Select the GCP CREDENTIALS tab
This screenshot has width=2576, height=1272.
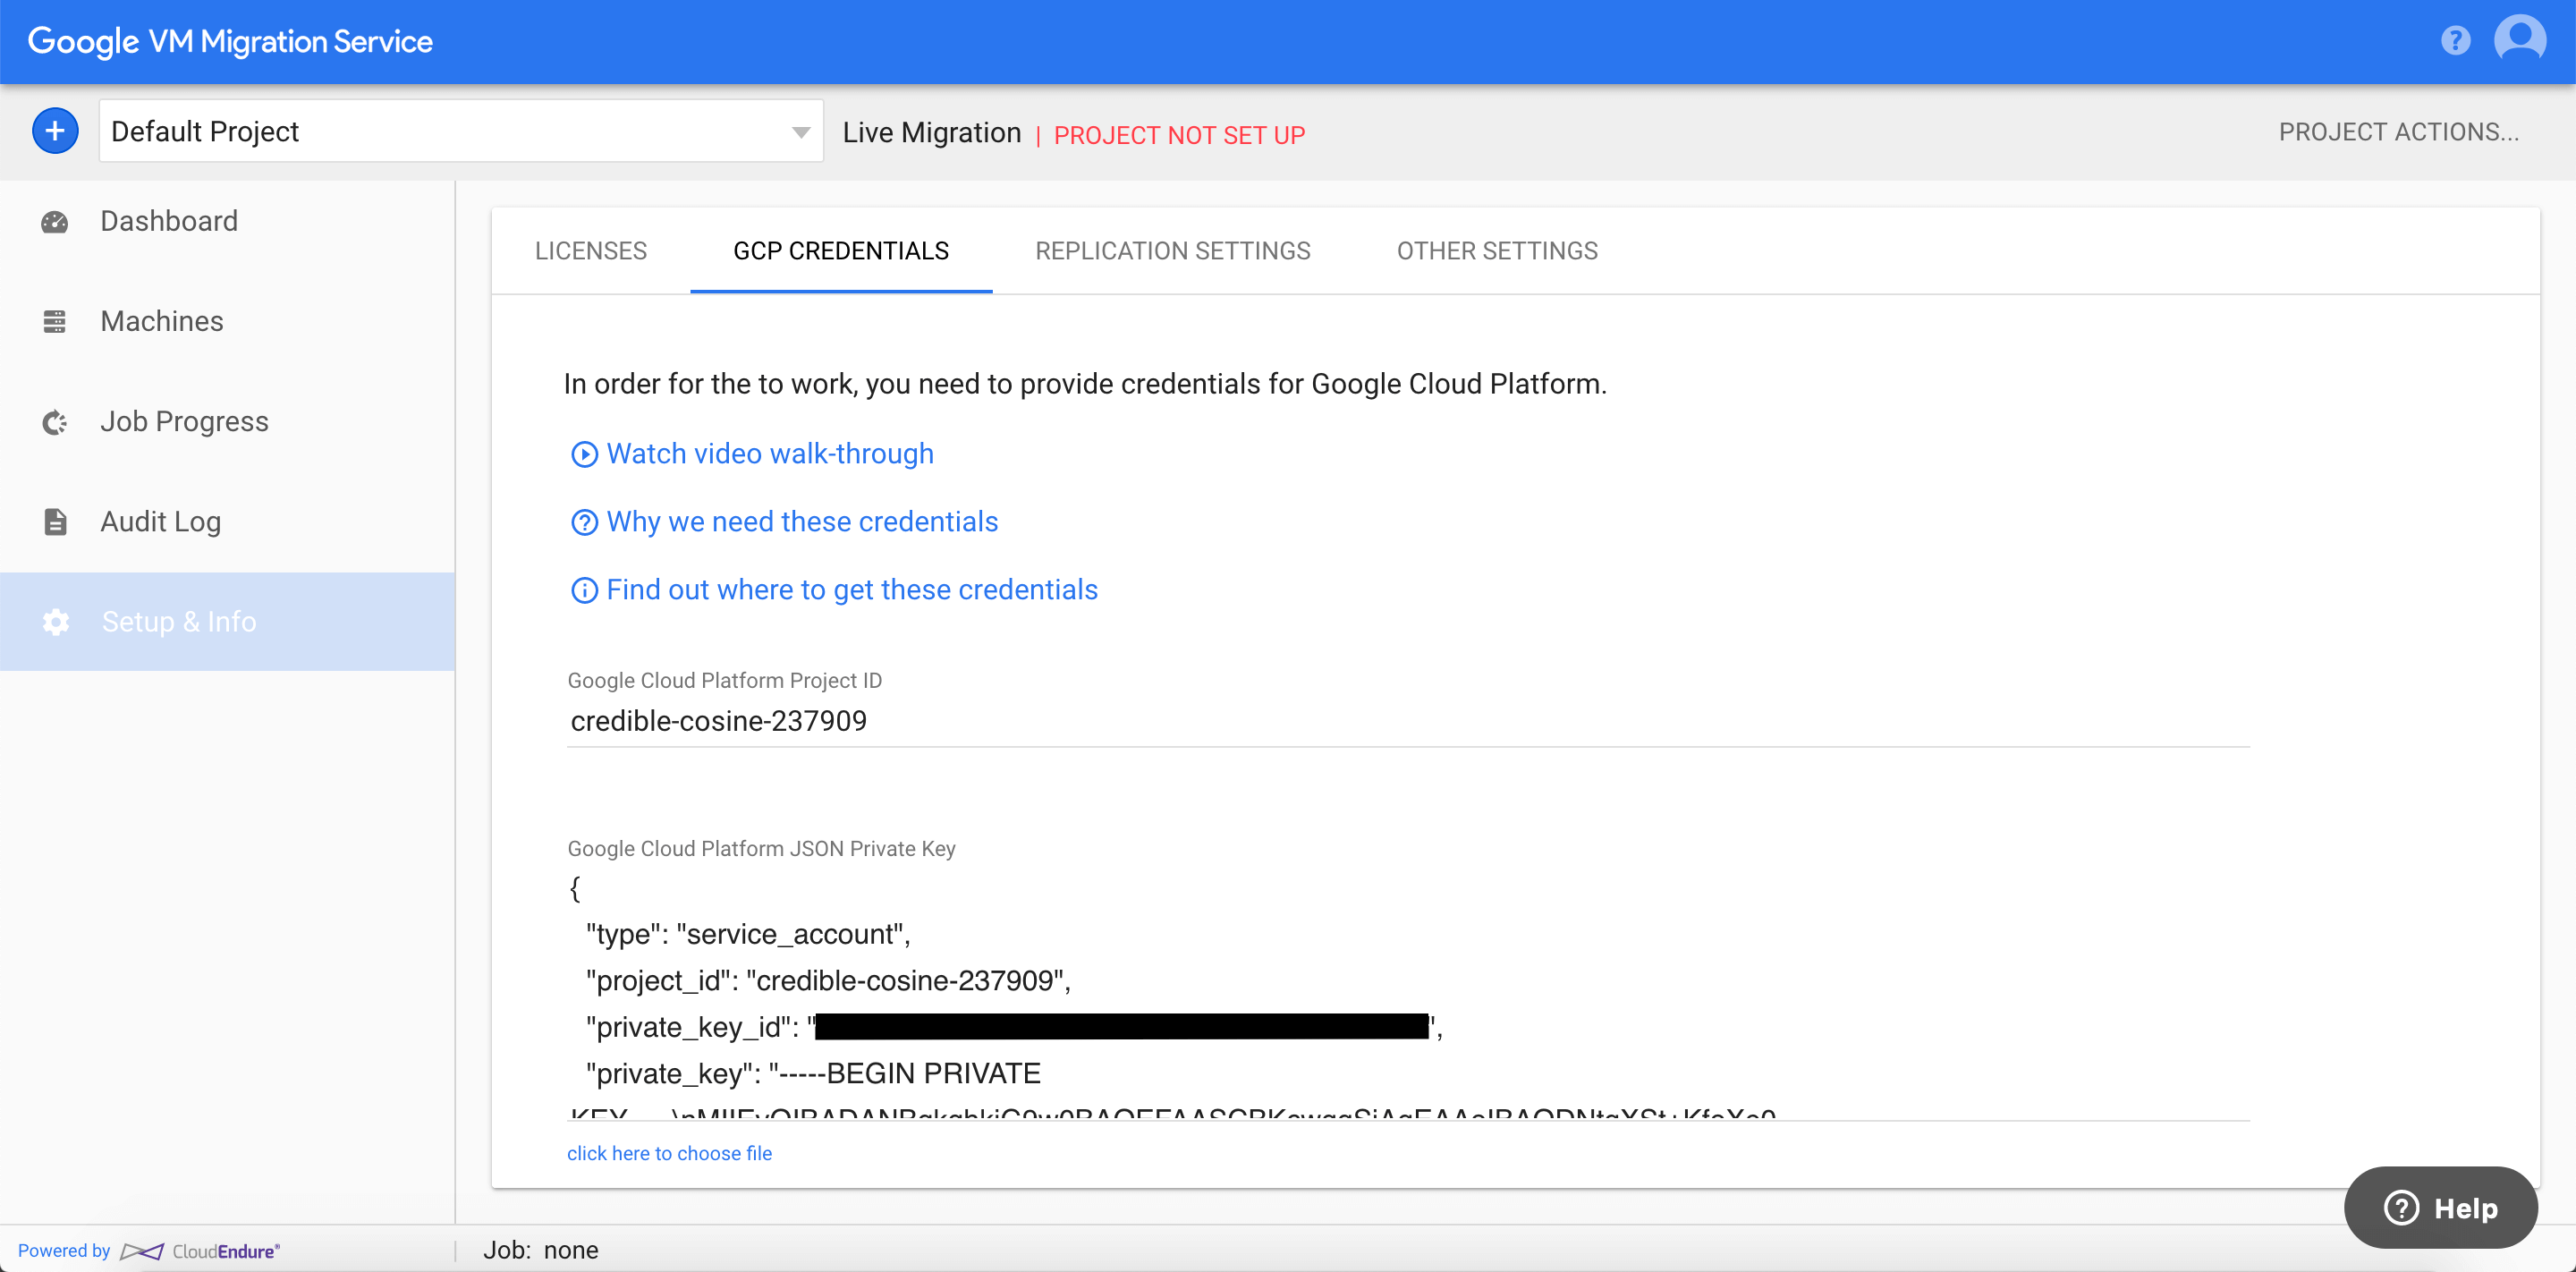(841, 251)
